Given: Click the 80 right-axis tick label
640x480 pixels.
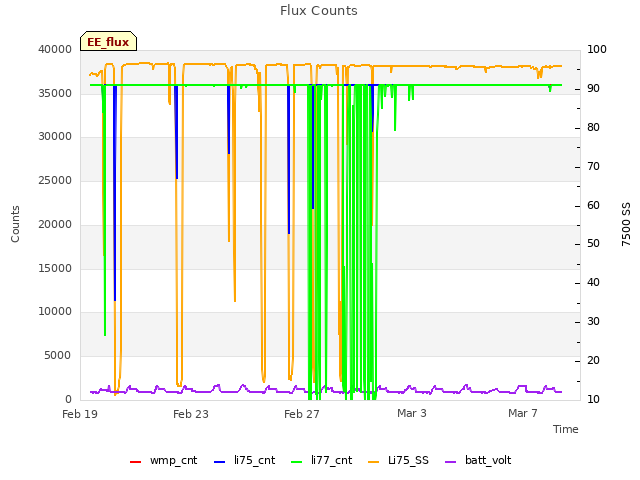Looking at the screenshot, I should pos(593,127).
